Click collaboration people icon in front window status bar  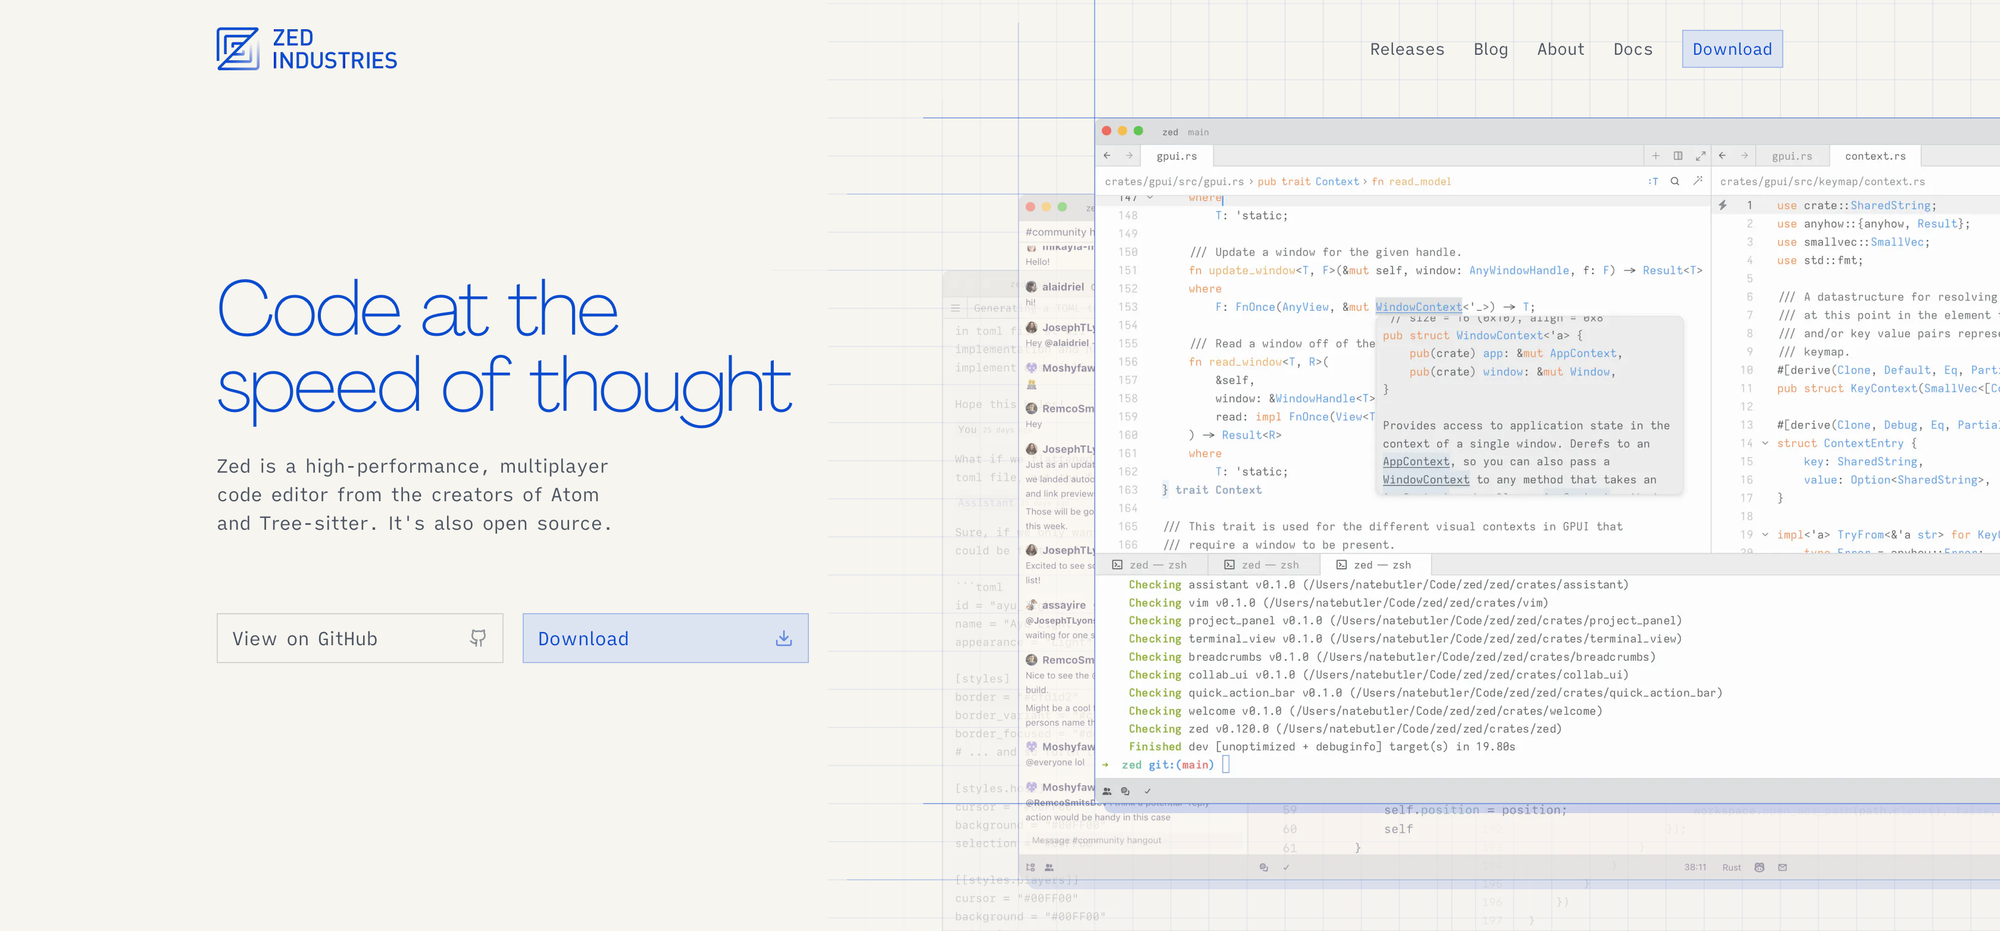pos(1107,791)
